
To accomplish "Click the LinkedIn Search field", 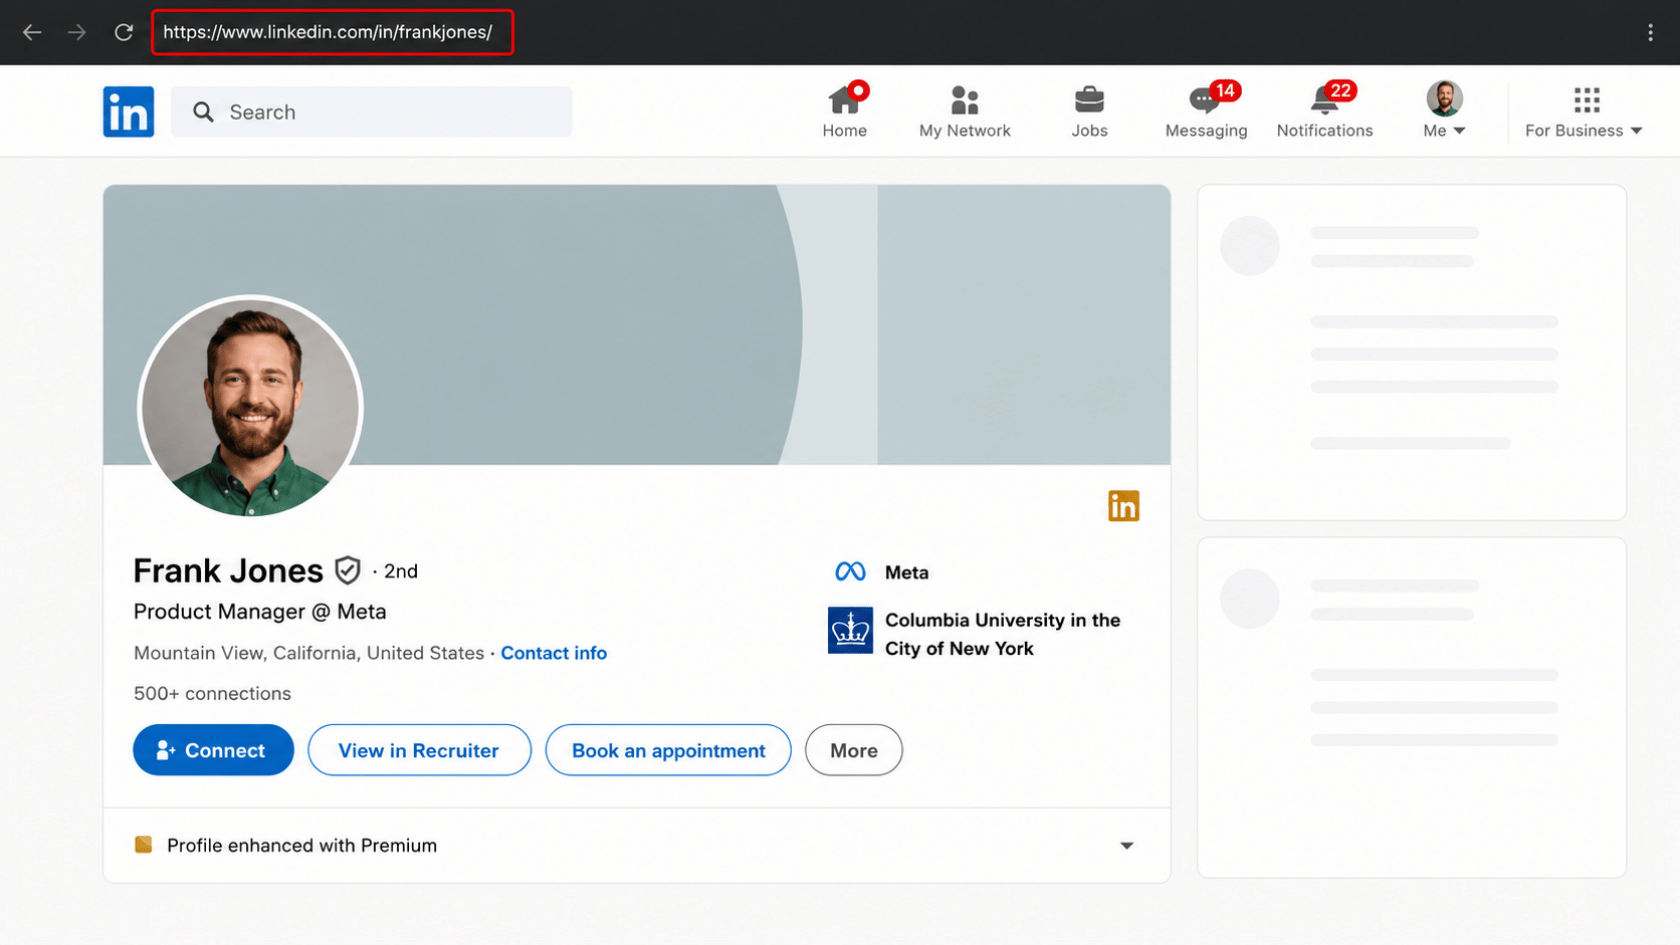I will [x=371, y=112].
